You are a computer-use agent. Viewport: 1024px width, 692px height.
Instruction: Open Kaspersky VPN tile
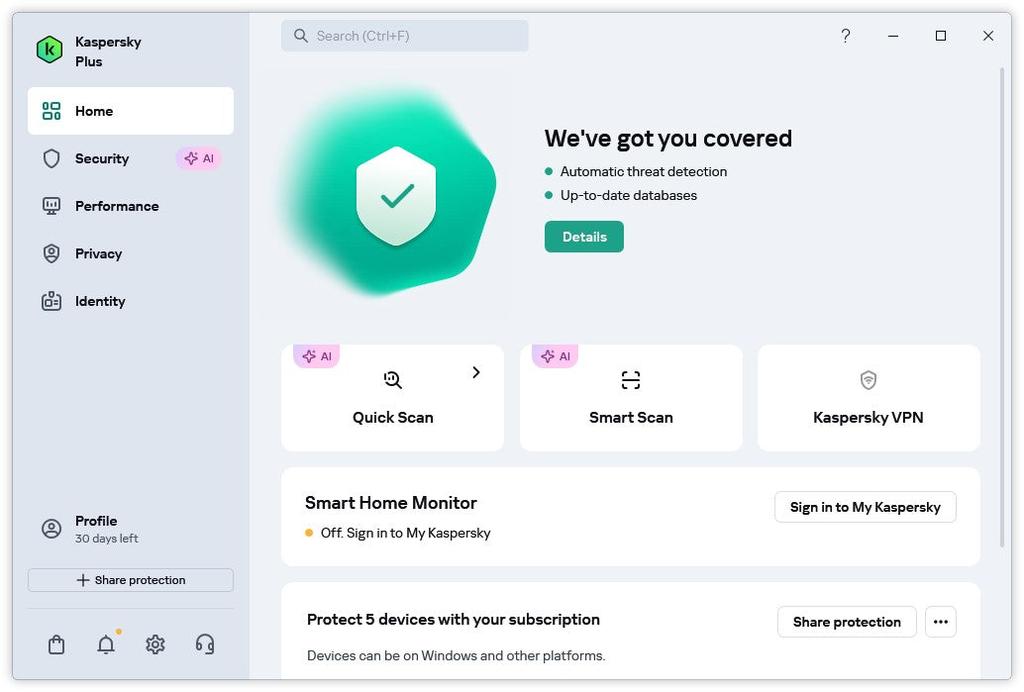tap(869, 398)
